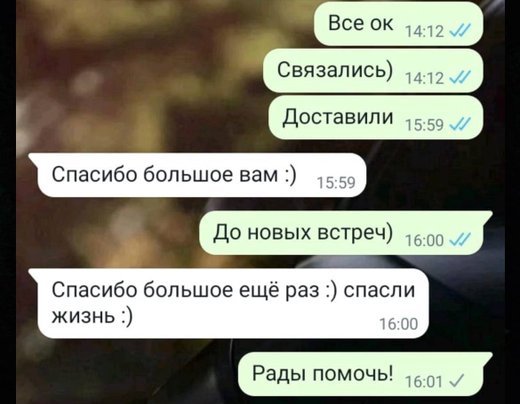Click the double check mark beside "Все ок"

[x=460, y=31]
